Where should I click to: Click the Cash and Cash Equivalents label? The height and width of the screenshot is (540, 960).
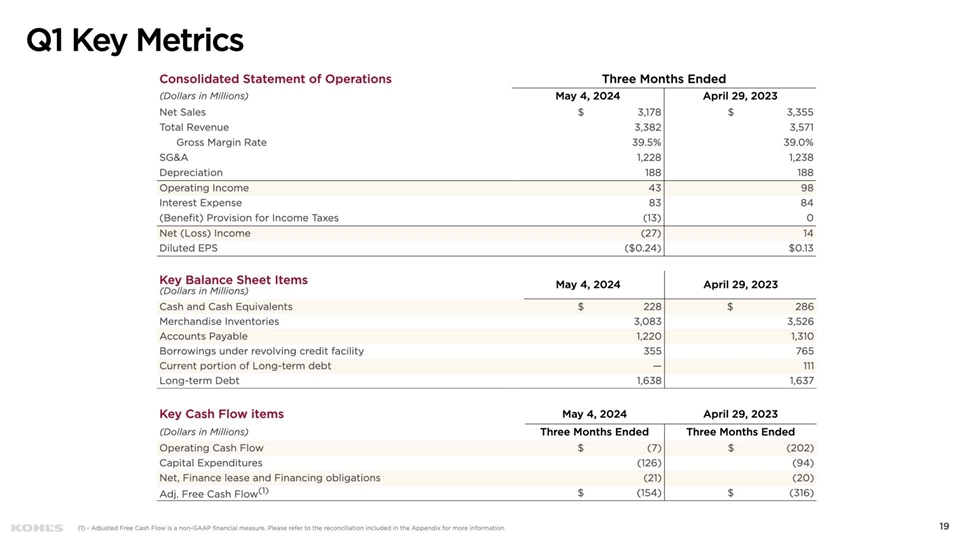(226, 307)
